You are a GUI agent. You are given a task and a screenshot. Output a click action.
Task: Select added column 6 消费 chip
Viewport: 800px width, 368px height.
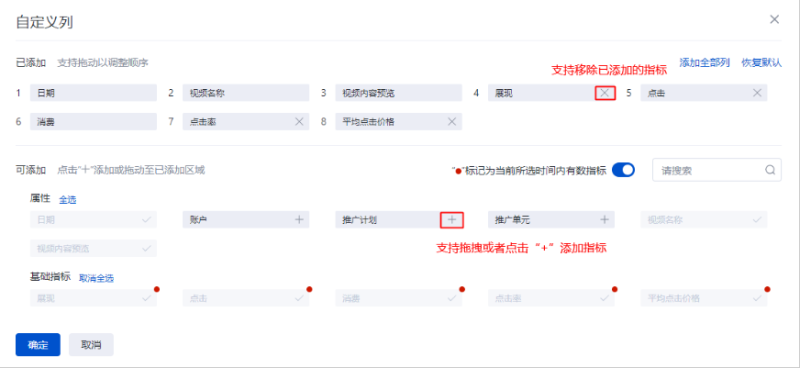click(x=93, y=121)
